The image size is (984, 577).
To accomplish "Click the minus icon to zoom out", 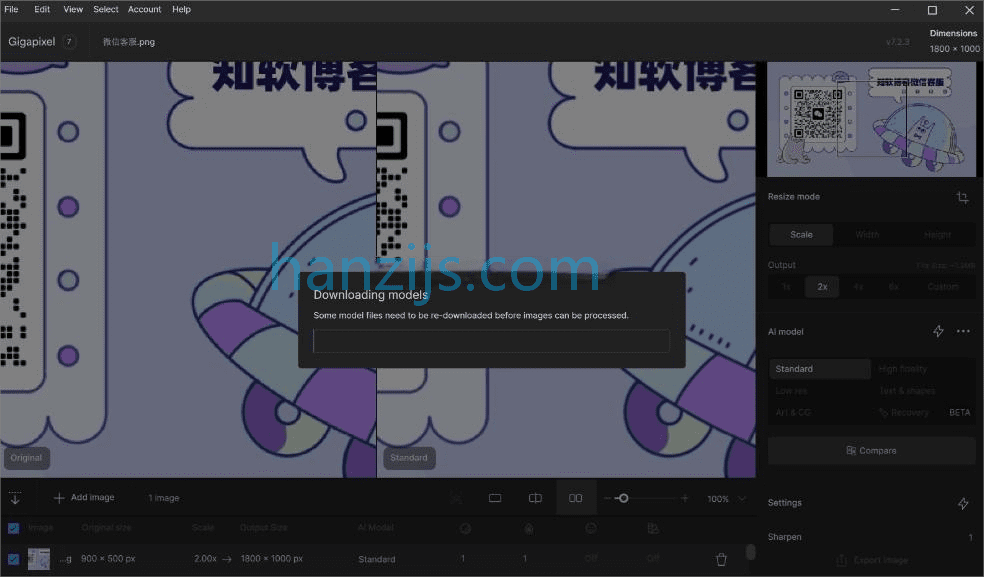I will coord(607,498).
